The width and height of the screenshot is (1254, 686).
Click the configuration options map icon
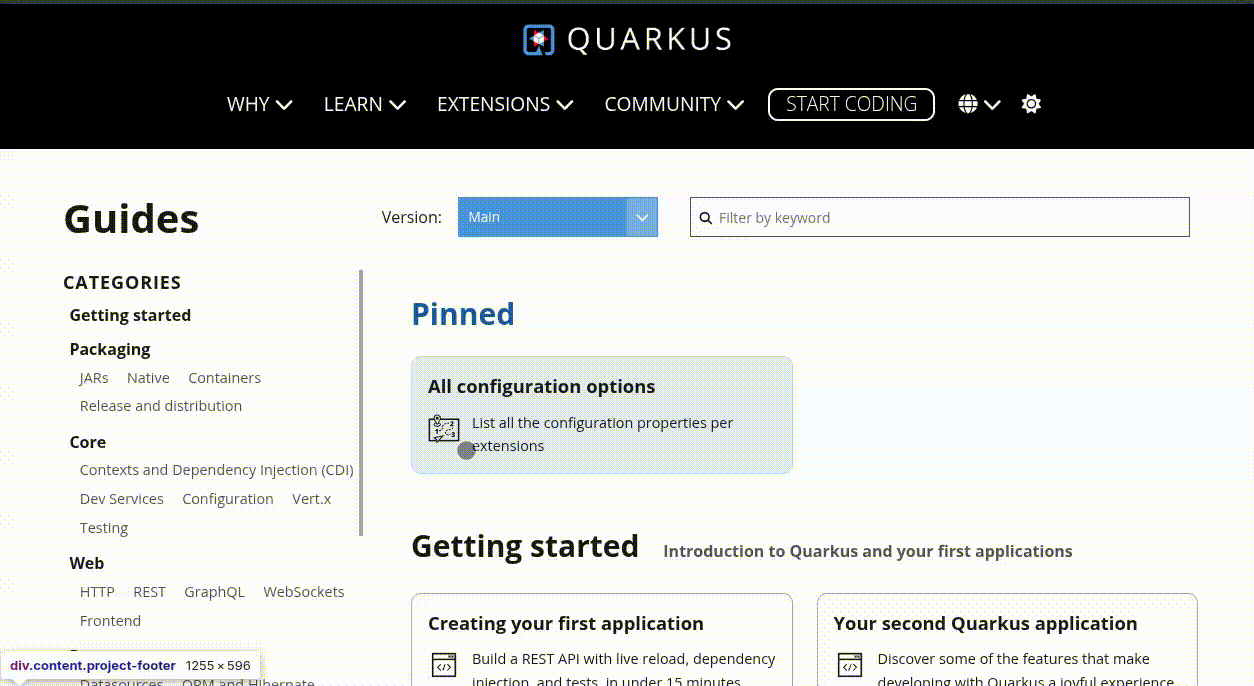(x=444, y=429)
